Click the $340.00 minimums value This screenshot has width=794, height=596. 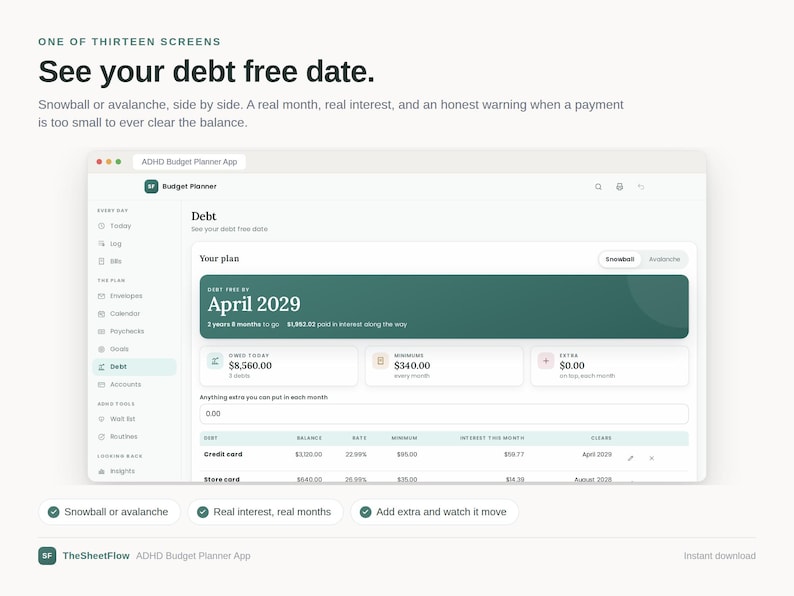click(412, 366)
